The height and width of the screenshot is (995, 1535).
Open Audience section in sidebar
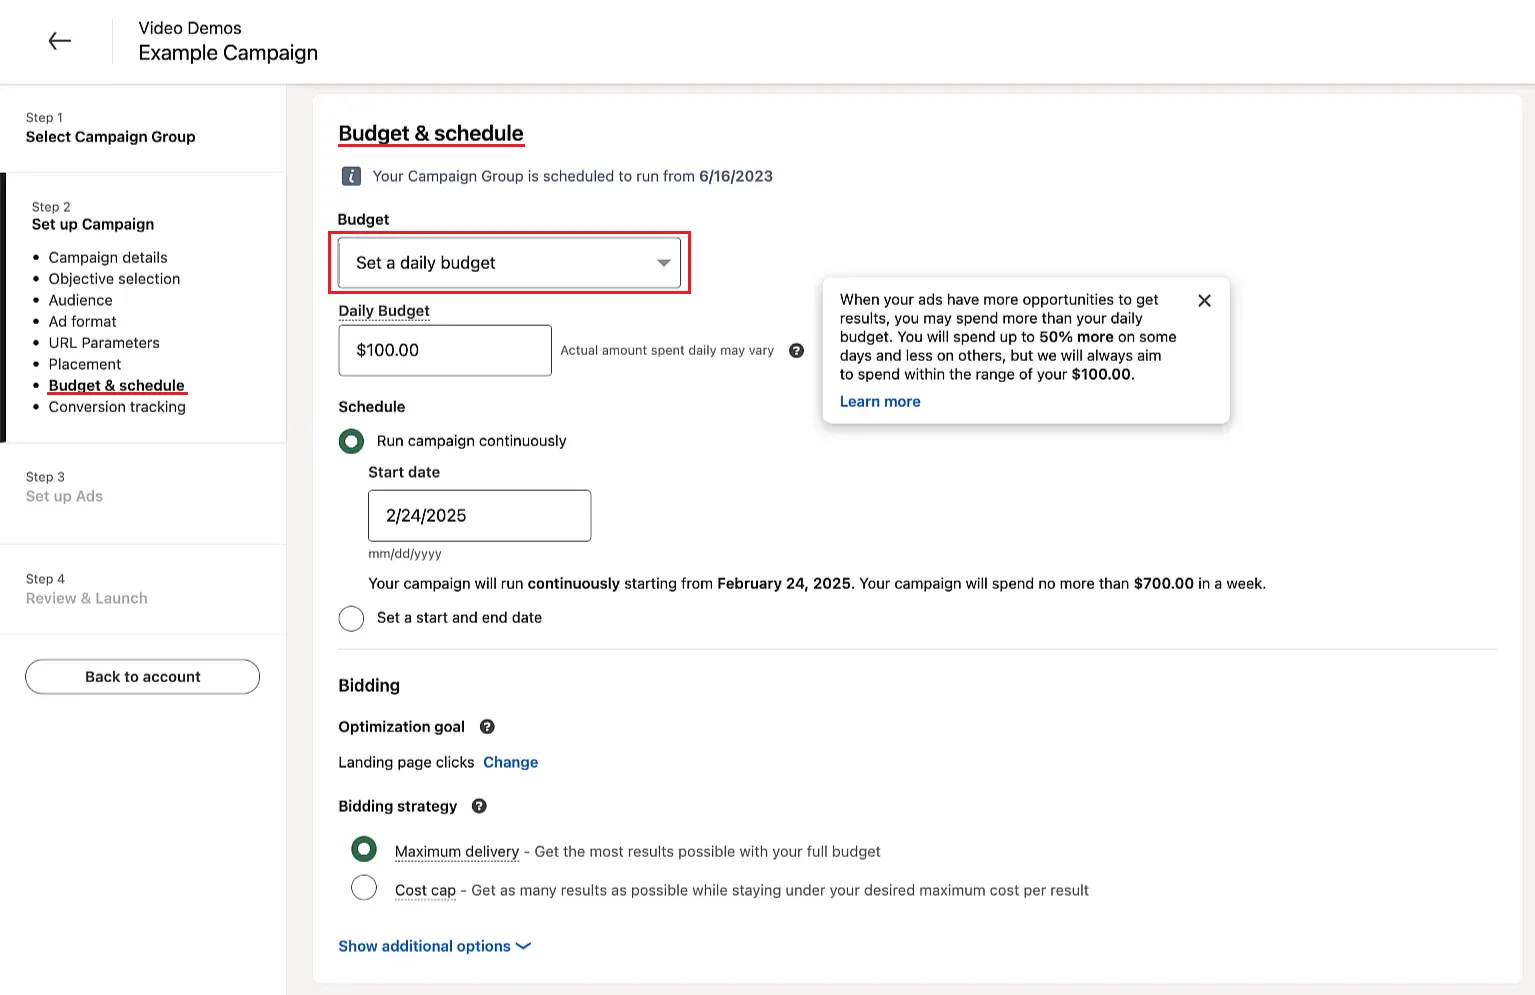(x=80, y=300)
